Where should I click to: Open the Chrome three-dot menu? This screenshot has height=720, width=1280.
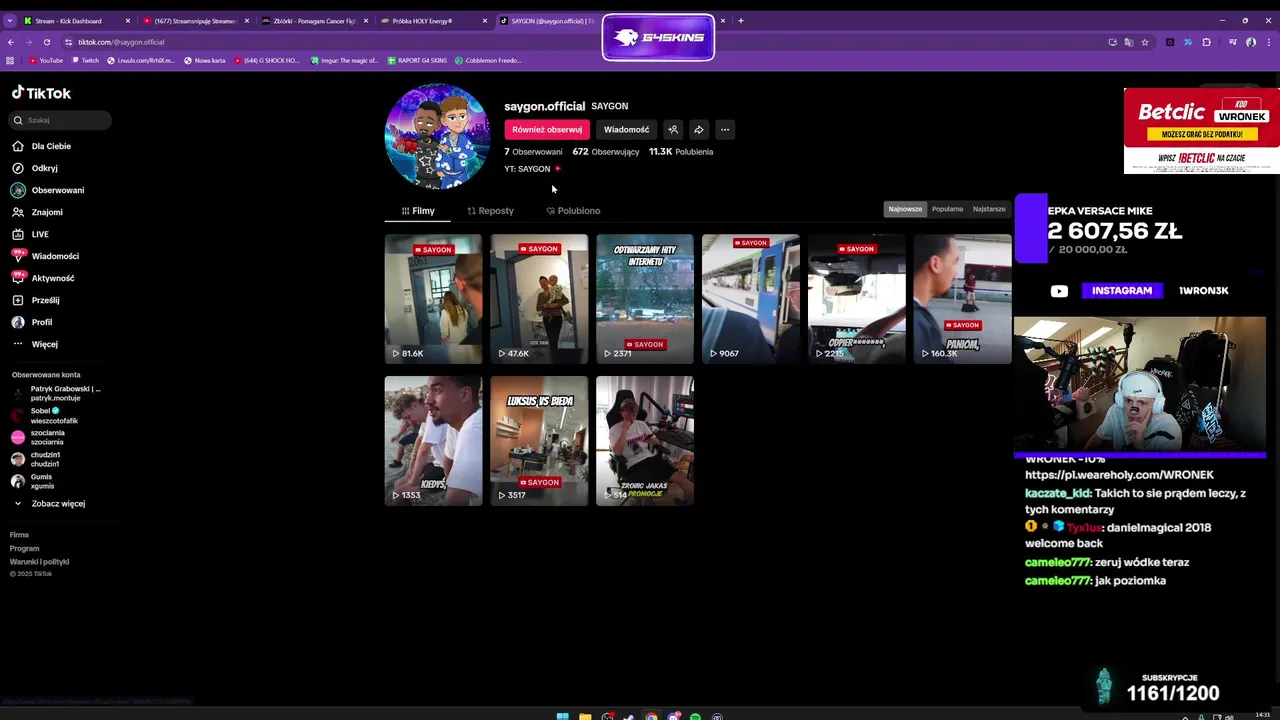click(x=1270, y=42)
